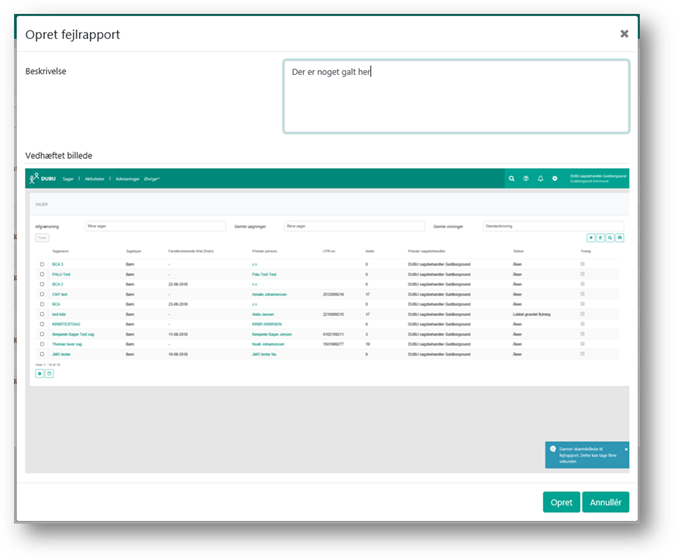The image size is (675, 559).
Task: Open the help question mark icon
Action: [x=526, y=178]
